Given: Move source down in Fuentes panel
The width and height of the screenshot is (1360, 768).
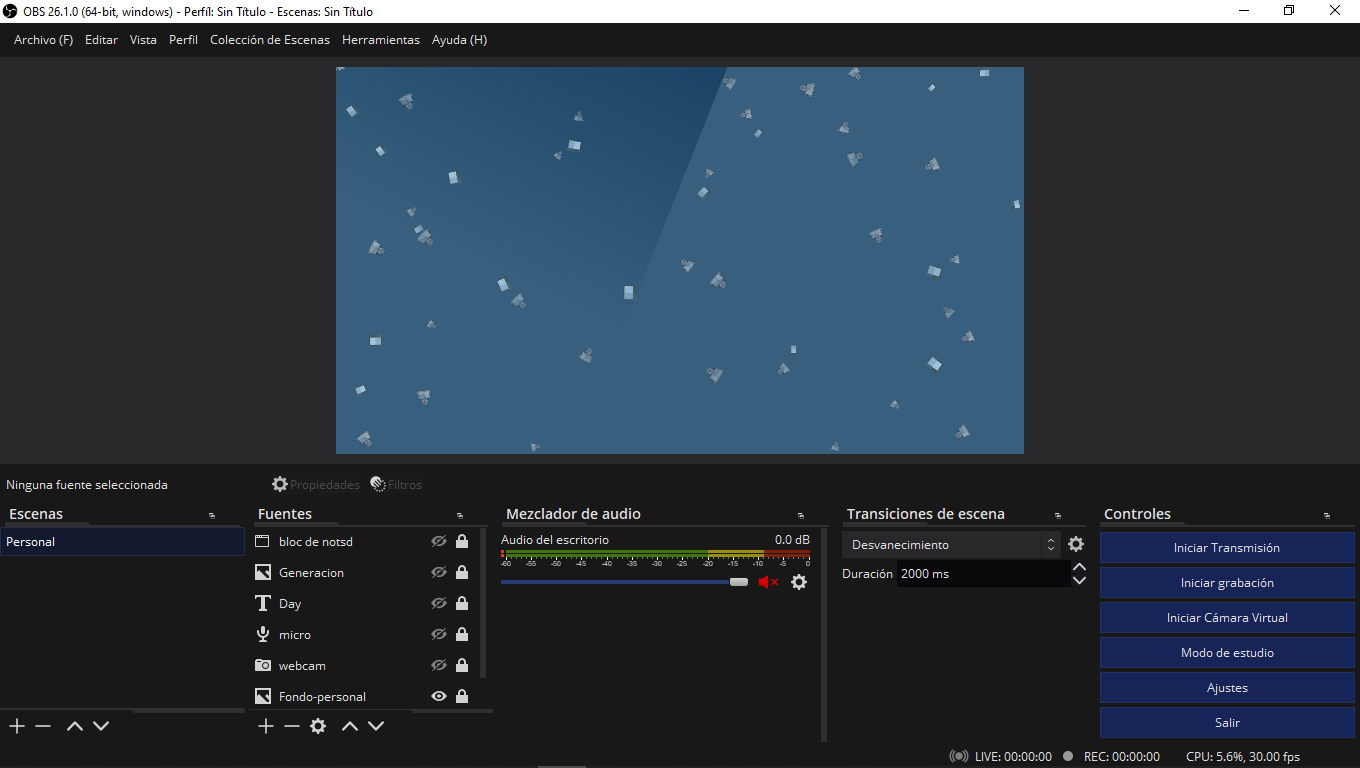Looking at the screenshot, I should tap(375, 726).
